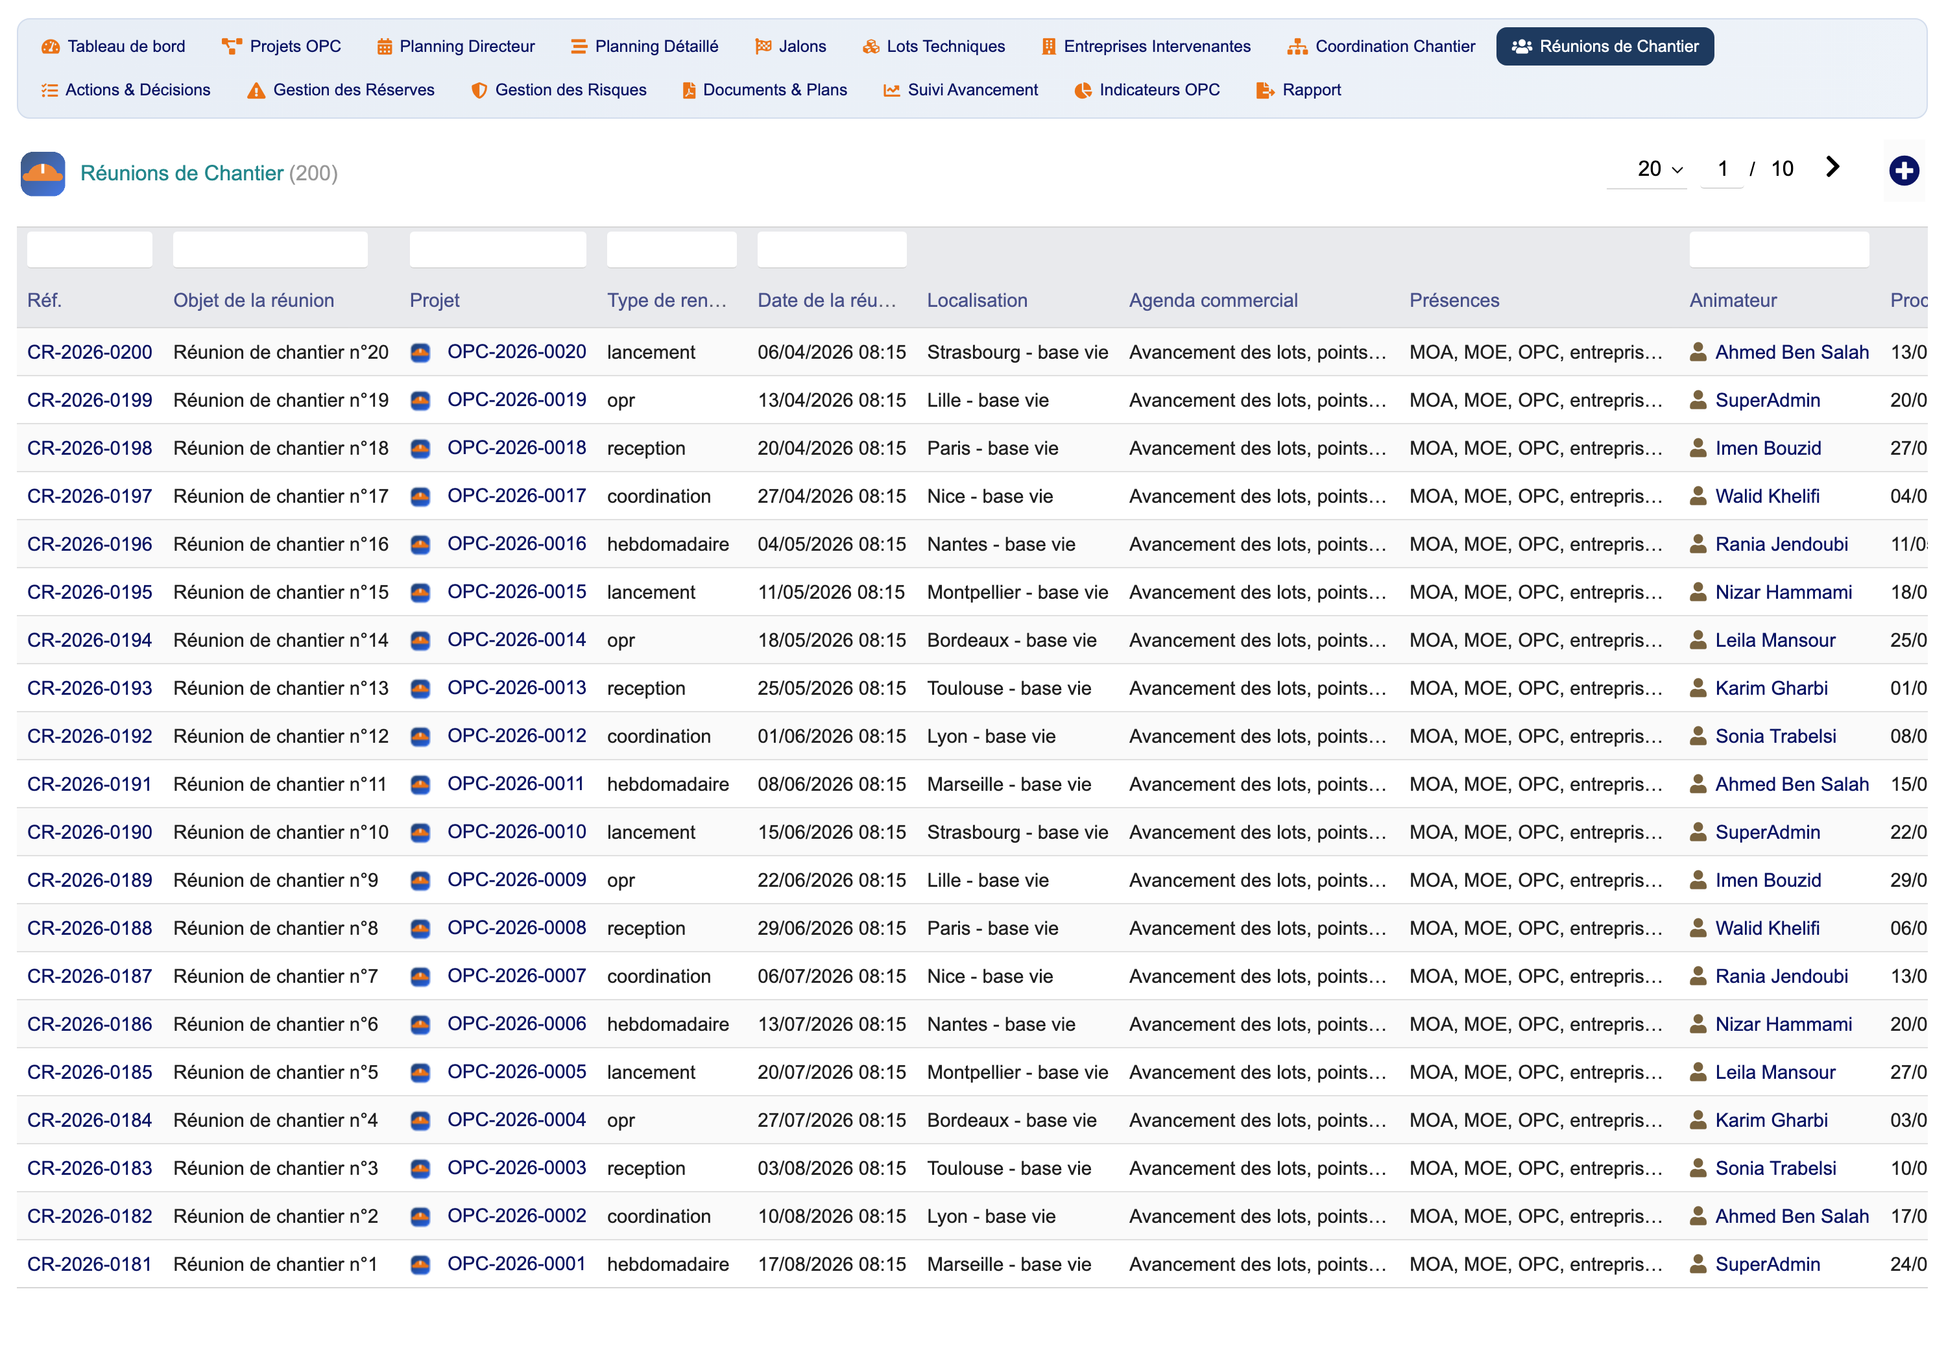Screen dimensions: 1946x1361
Task: Open record CR-2026-0181
Action: tap(90, 1264)
